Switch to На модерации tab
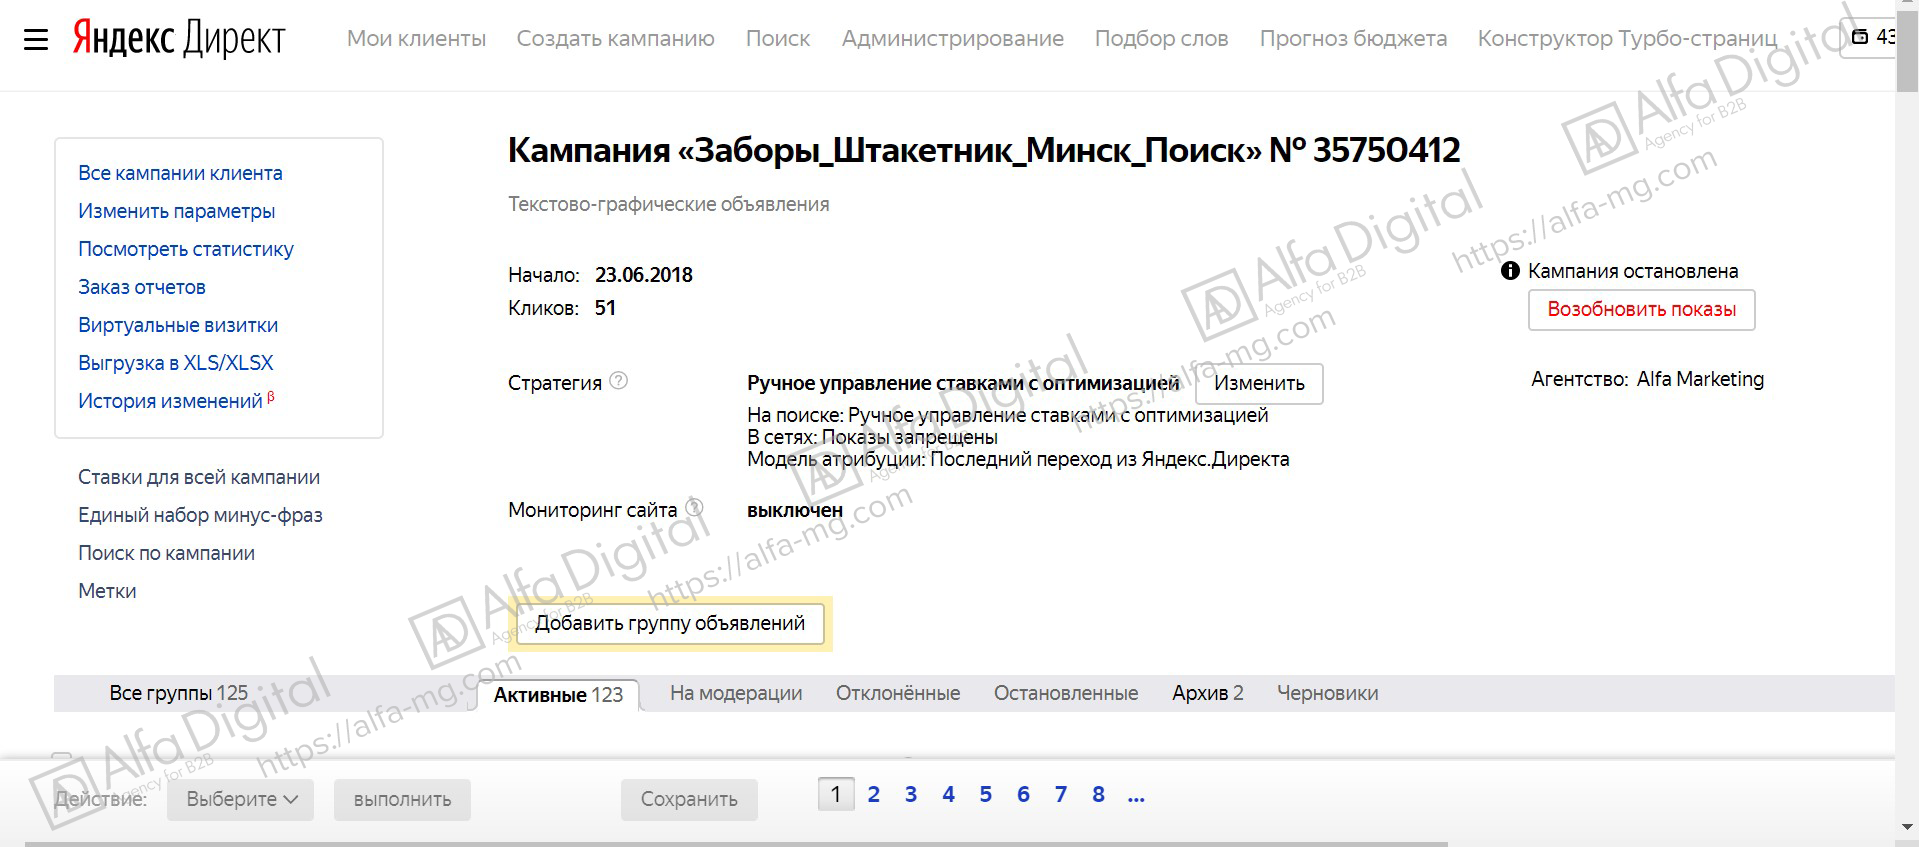This screenshot has width=1919, height=847. 736,693
